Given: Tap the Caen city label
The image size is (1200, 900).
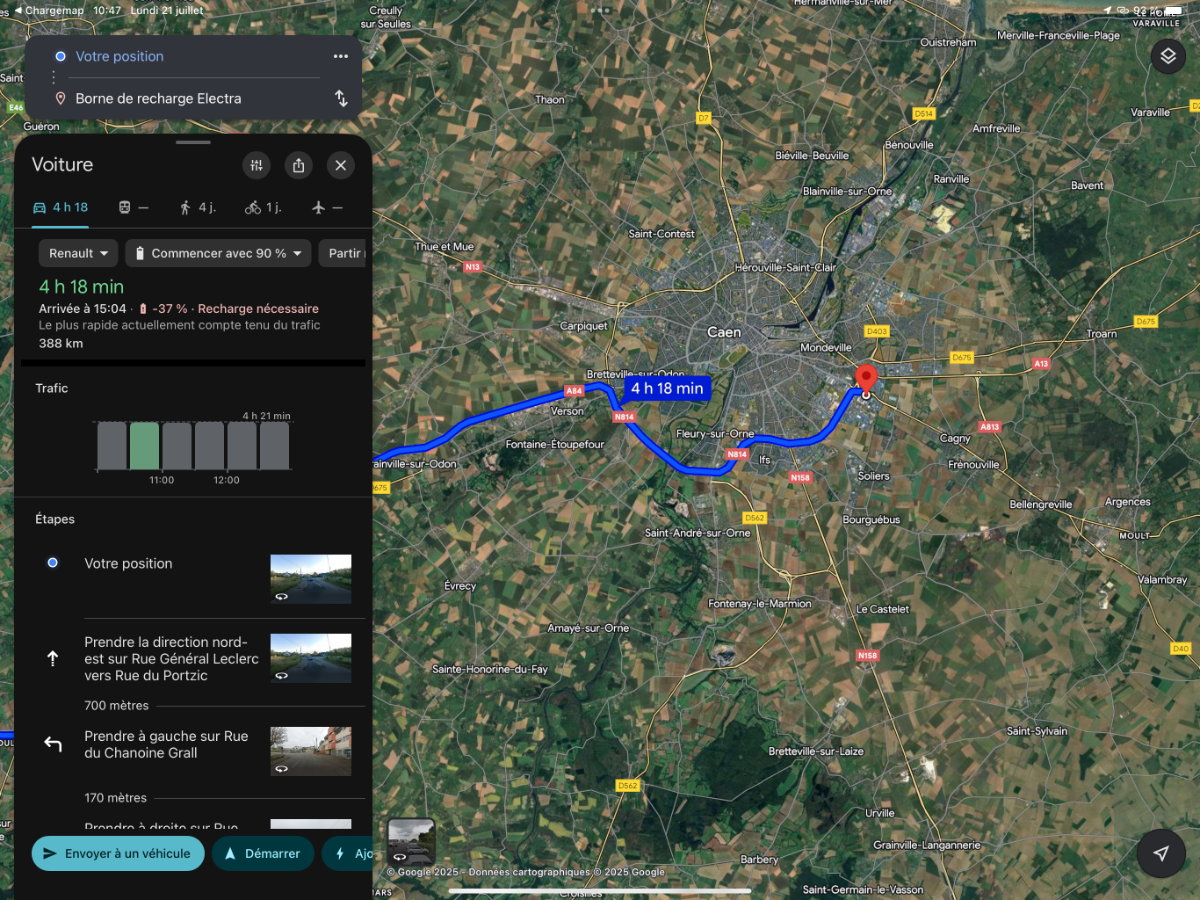Looking at the screenshot, I should 724,331.
